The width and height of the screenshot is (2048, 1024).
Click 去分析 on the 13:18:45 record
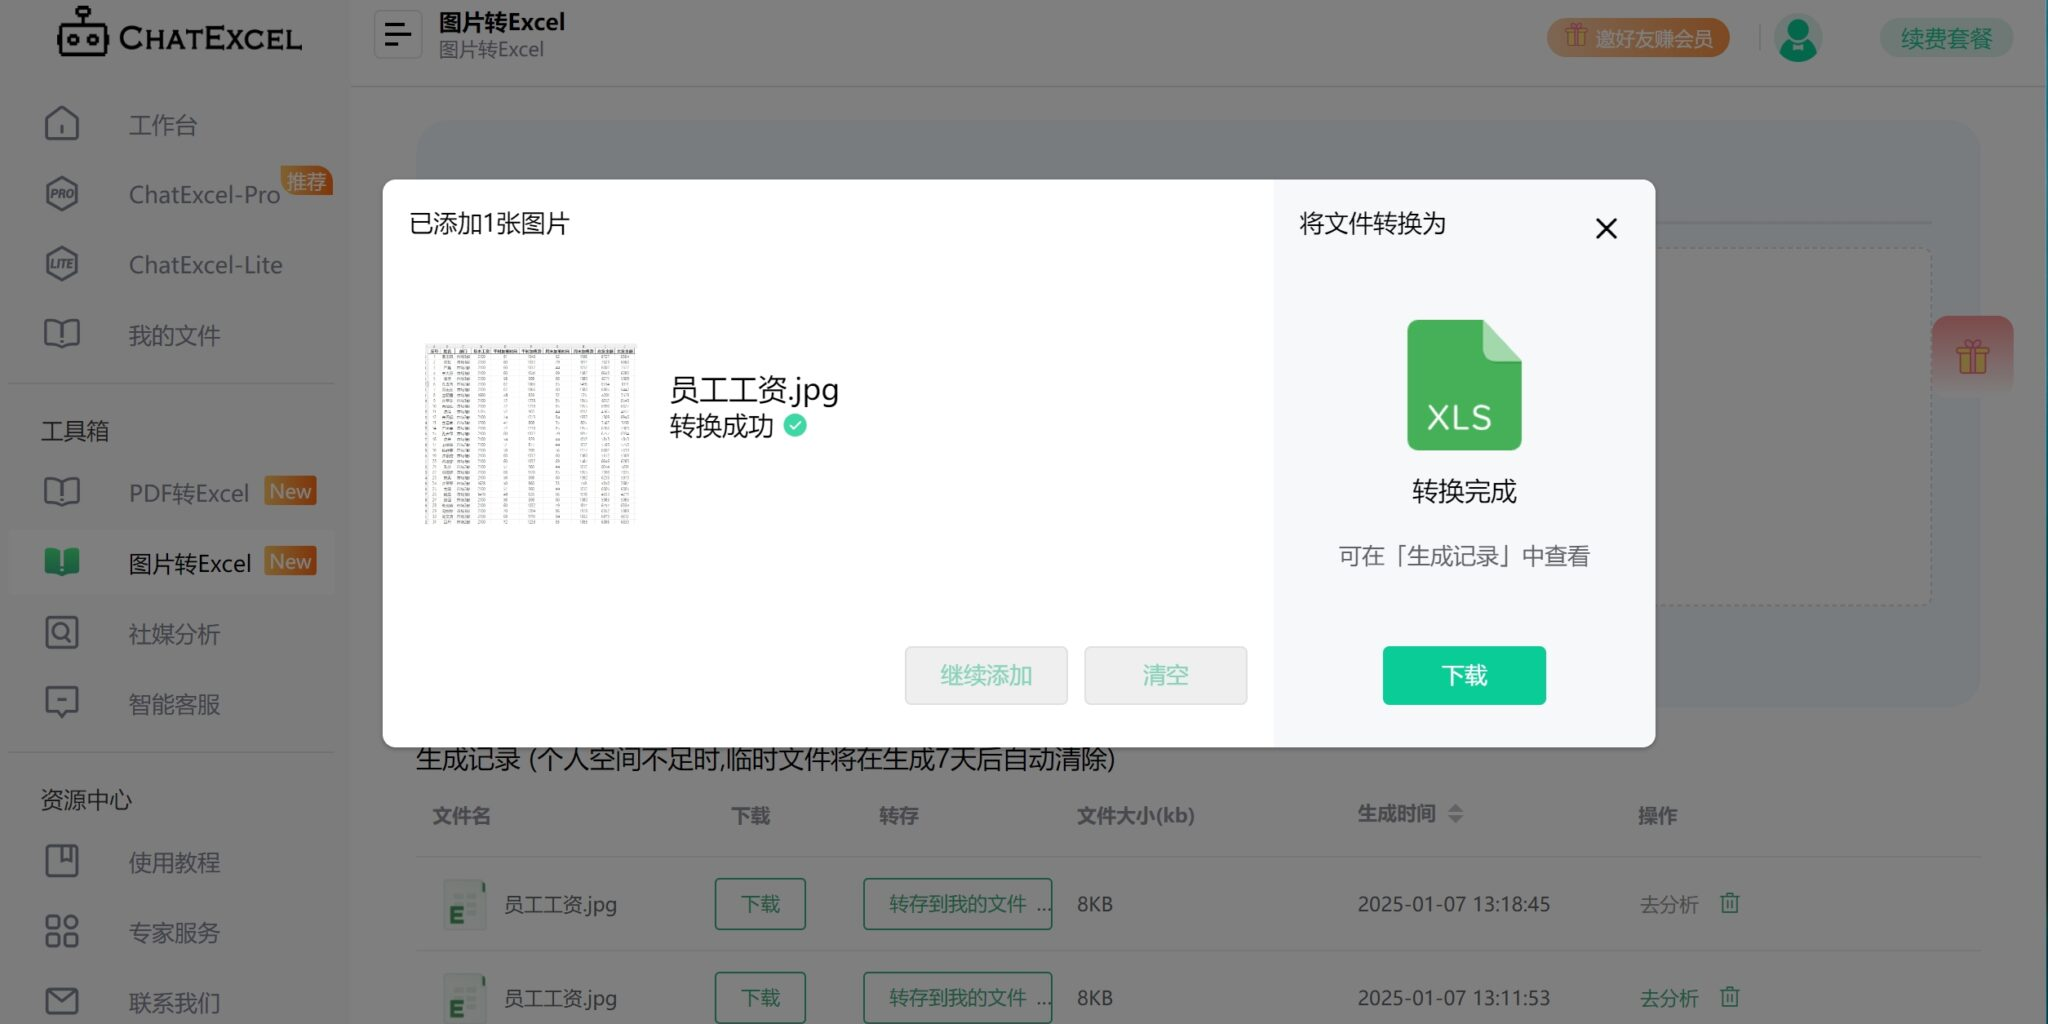click(x=1668, y=903)
